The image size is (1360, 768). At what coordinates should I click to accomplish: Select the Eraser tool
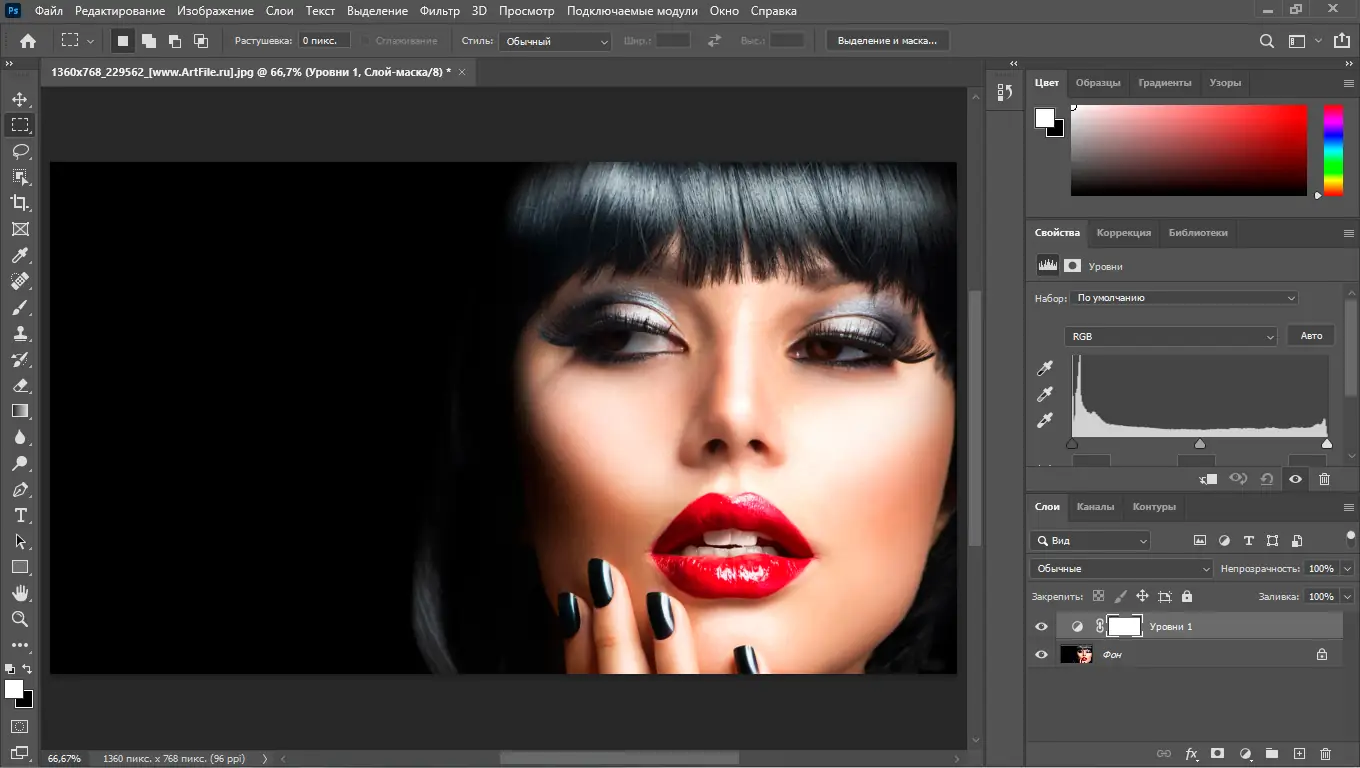pos(20,385)
